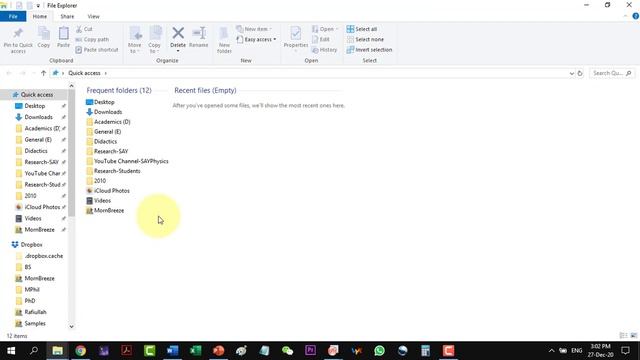This screenshot has width=640, height=360.
Task: Open Quick Access Toolbar customize dropdown
Action: click(x=38, y=6)
